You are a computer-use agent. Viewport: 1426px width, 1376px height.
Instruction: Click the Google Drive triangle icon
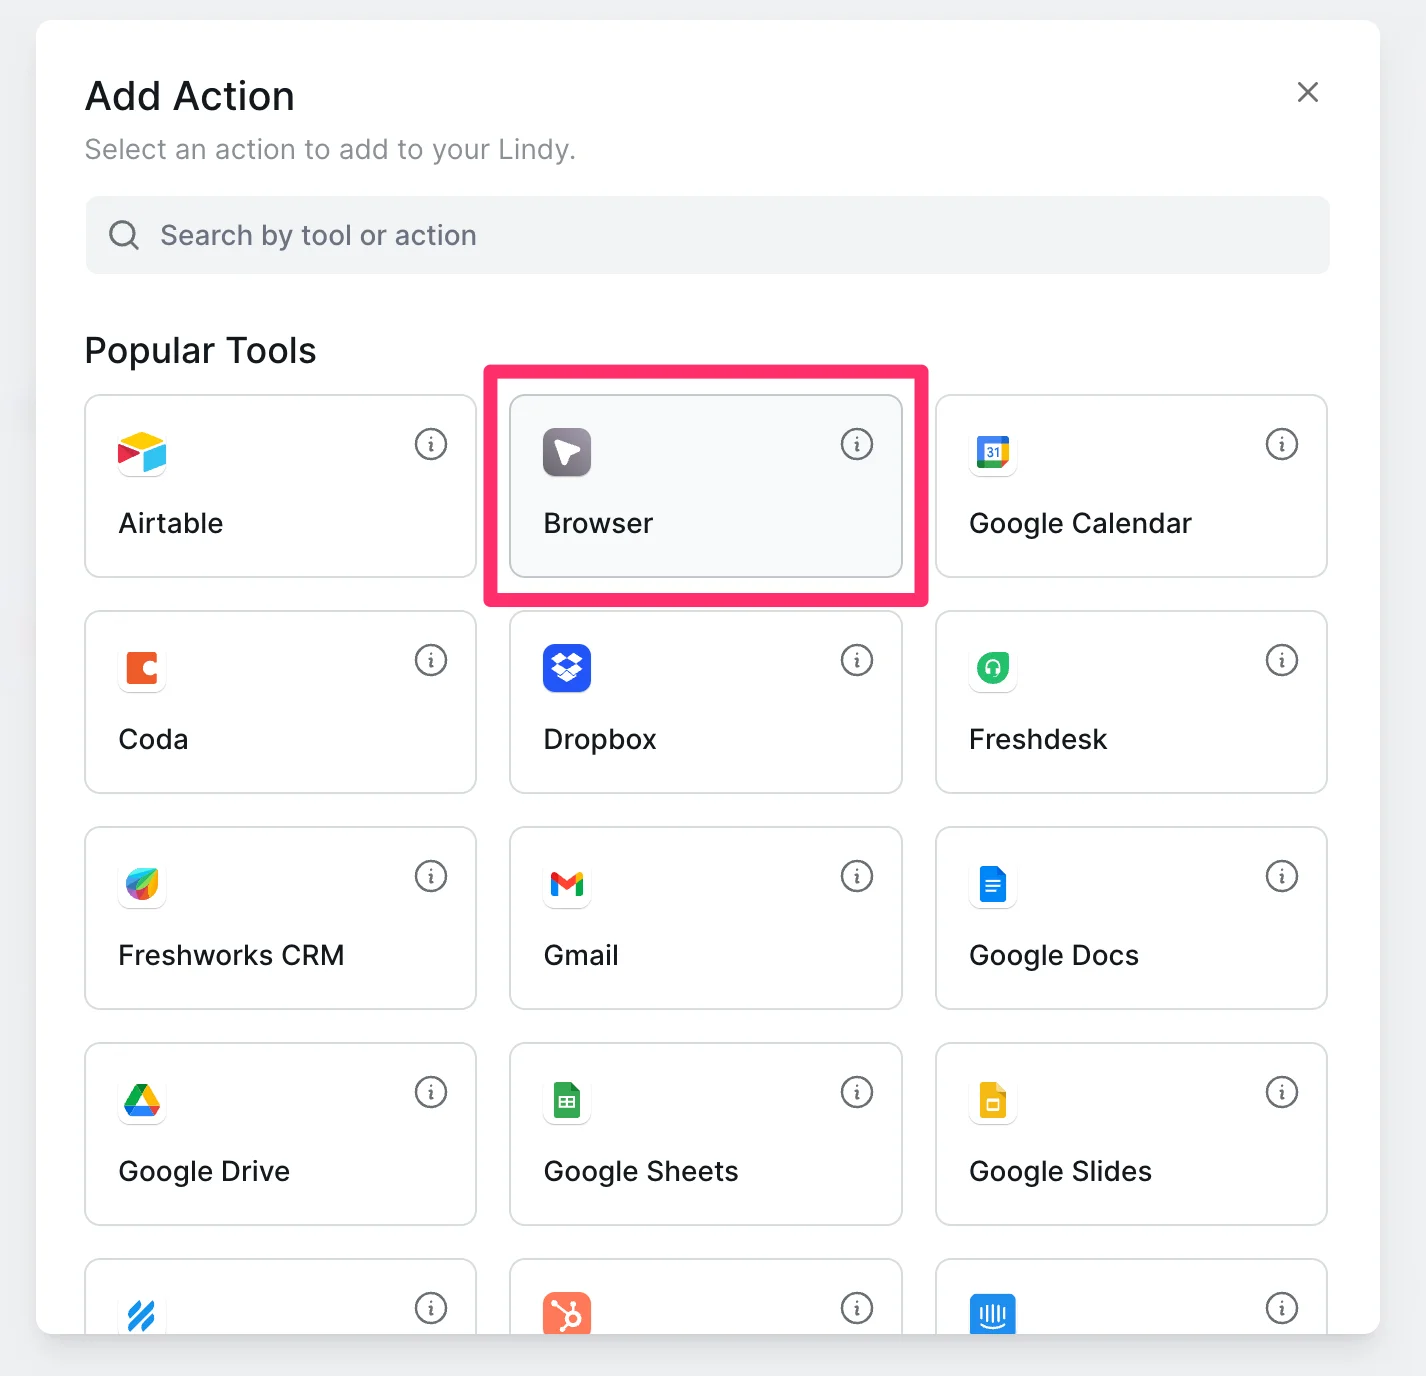pos(142,1100)
